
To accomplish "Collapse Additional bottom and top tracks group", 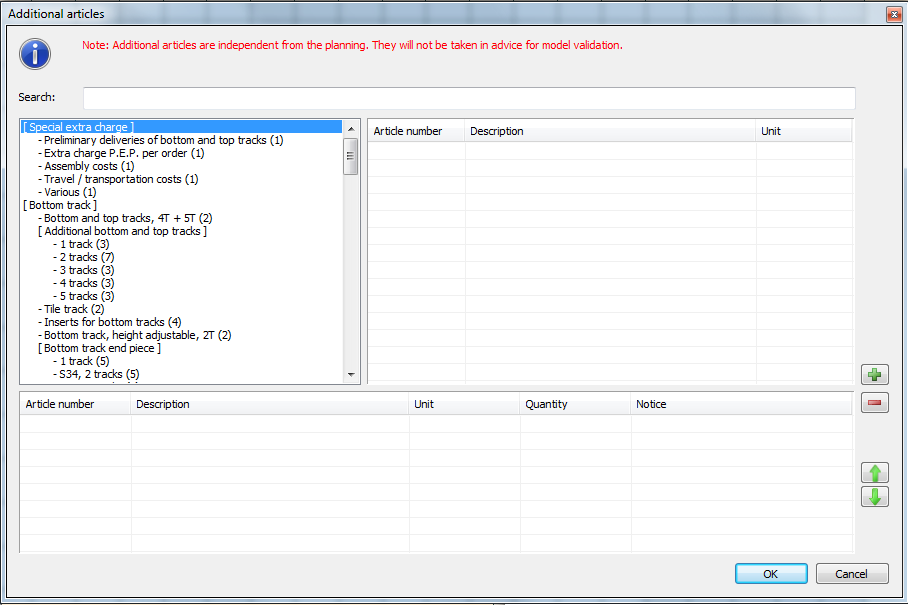I will (x=122, y=231).
